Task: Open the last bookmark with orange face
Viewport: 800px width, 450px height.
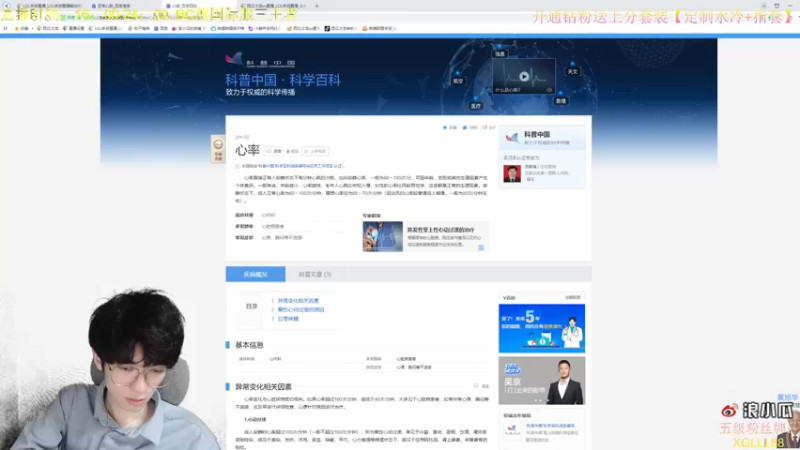Action: click(379, 29)
